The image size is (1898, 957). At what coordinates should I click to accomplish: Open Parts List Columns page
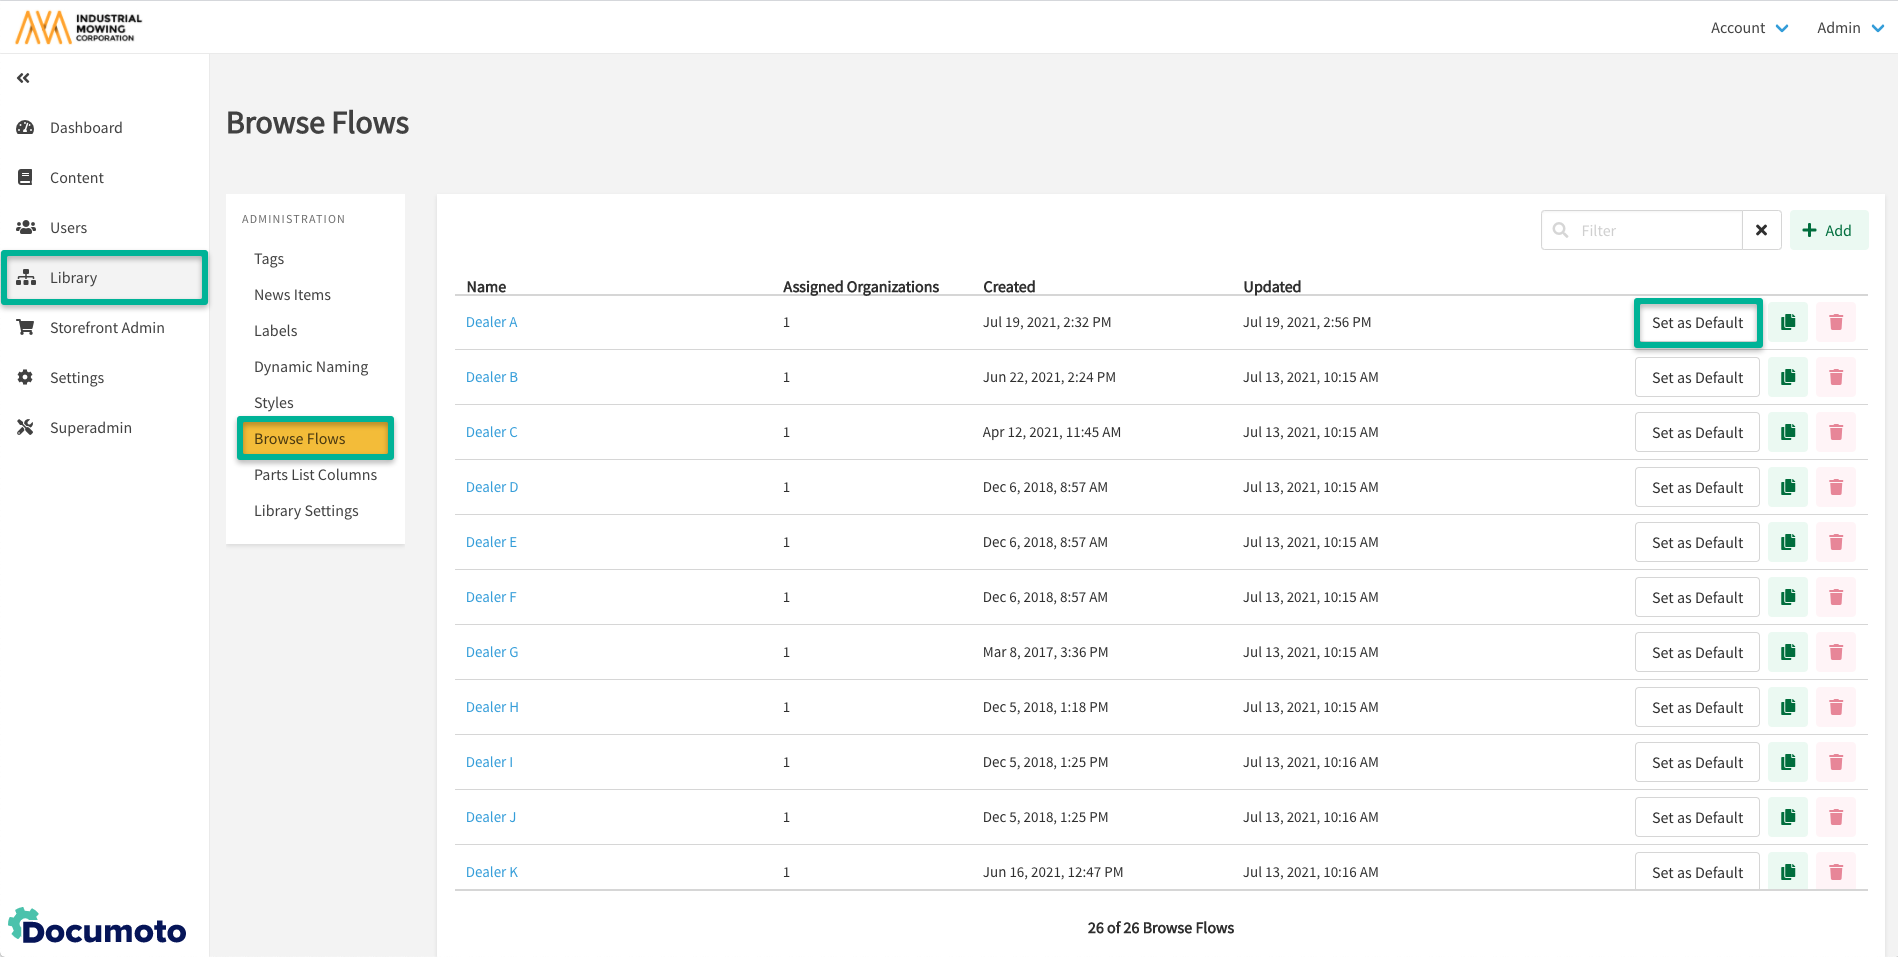[315, 475]
